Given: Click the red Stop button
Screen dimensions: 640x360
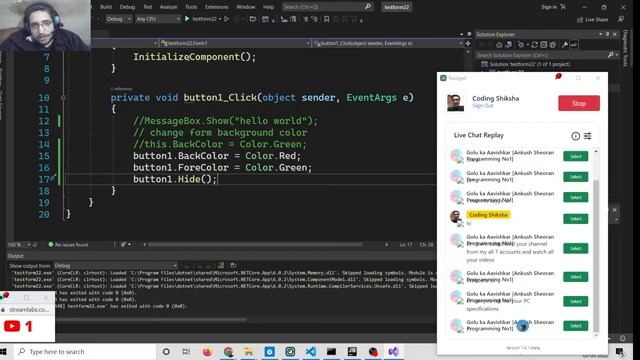Looking at the screenshot, I should pyautogui.click(x=579, y=103).
